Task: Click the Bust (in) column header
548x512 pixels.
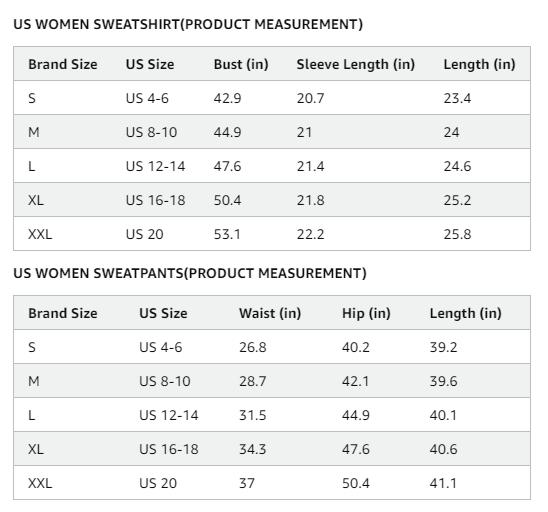Action: click(241, 64)
